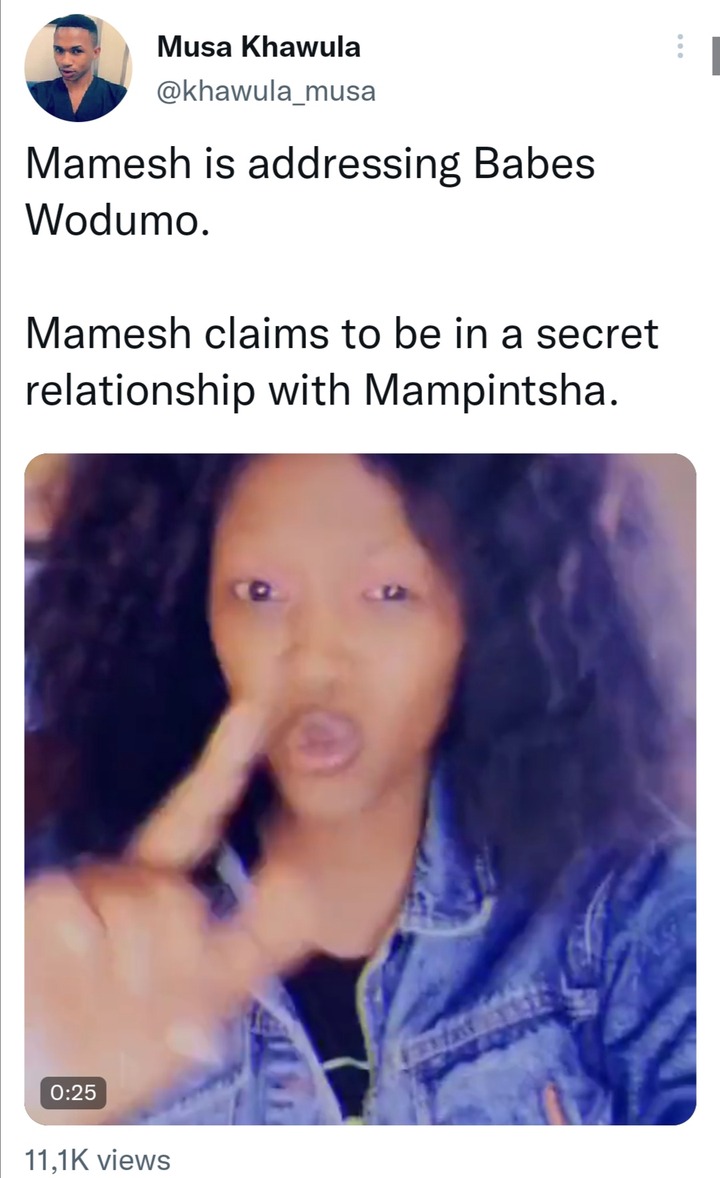This screenshot has width=720, height=1178.
Task: Open Musa Khawula's profile picture
Action: pyautogui.click(x=78, y=68)
